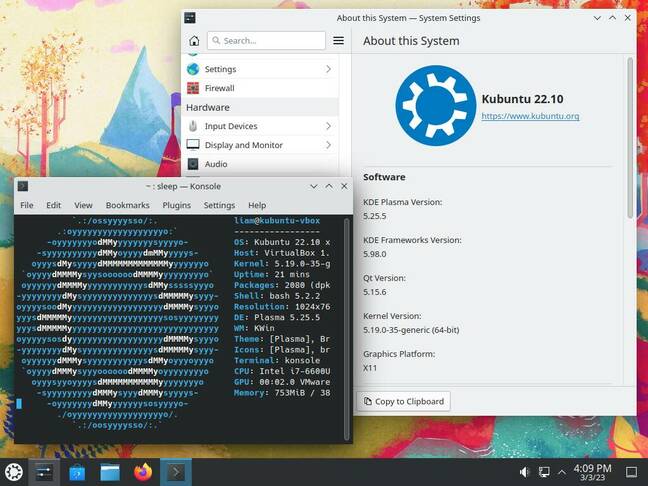Select the KDE Plasma Version value 5.25.5

point(374,216)
